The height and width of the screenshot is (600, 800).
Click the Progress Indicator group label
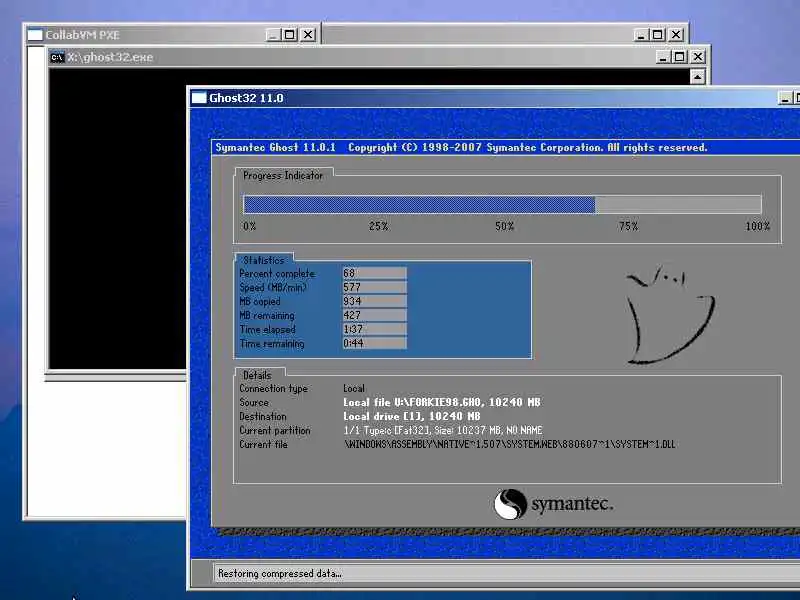click(x=283, y=176)
